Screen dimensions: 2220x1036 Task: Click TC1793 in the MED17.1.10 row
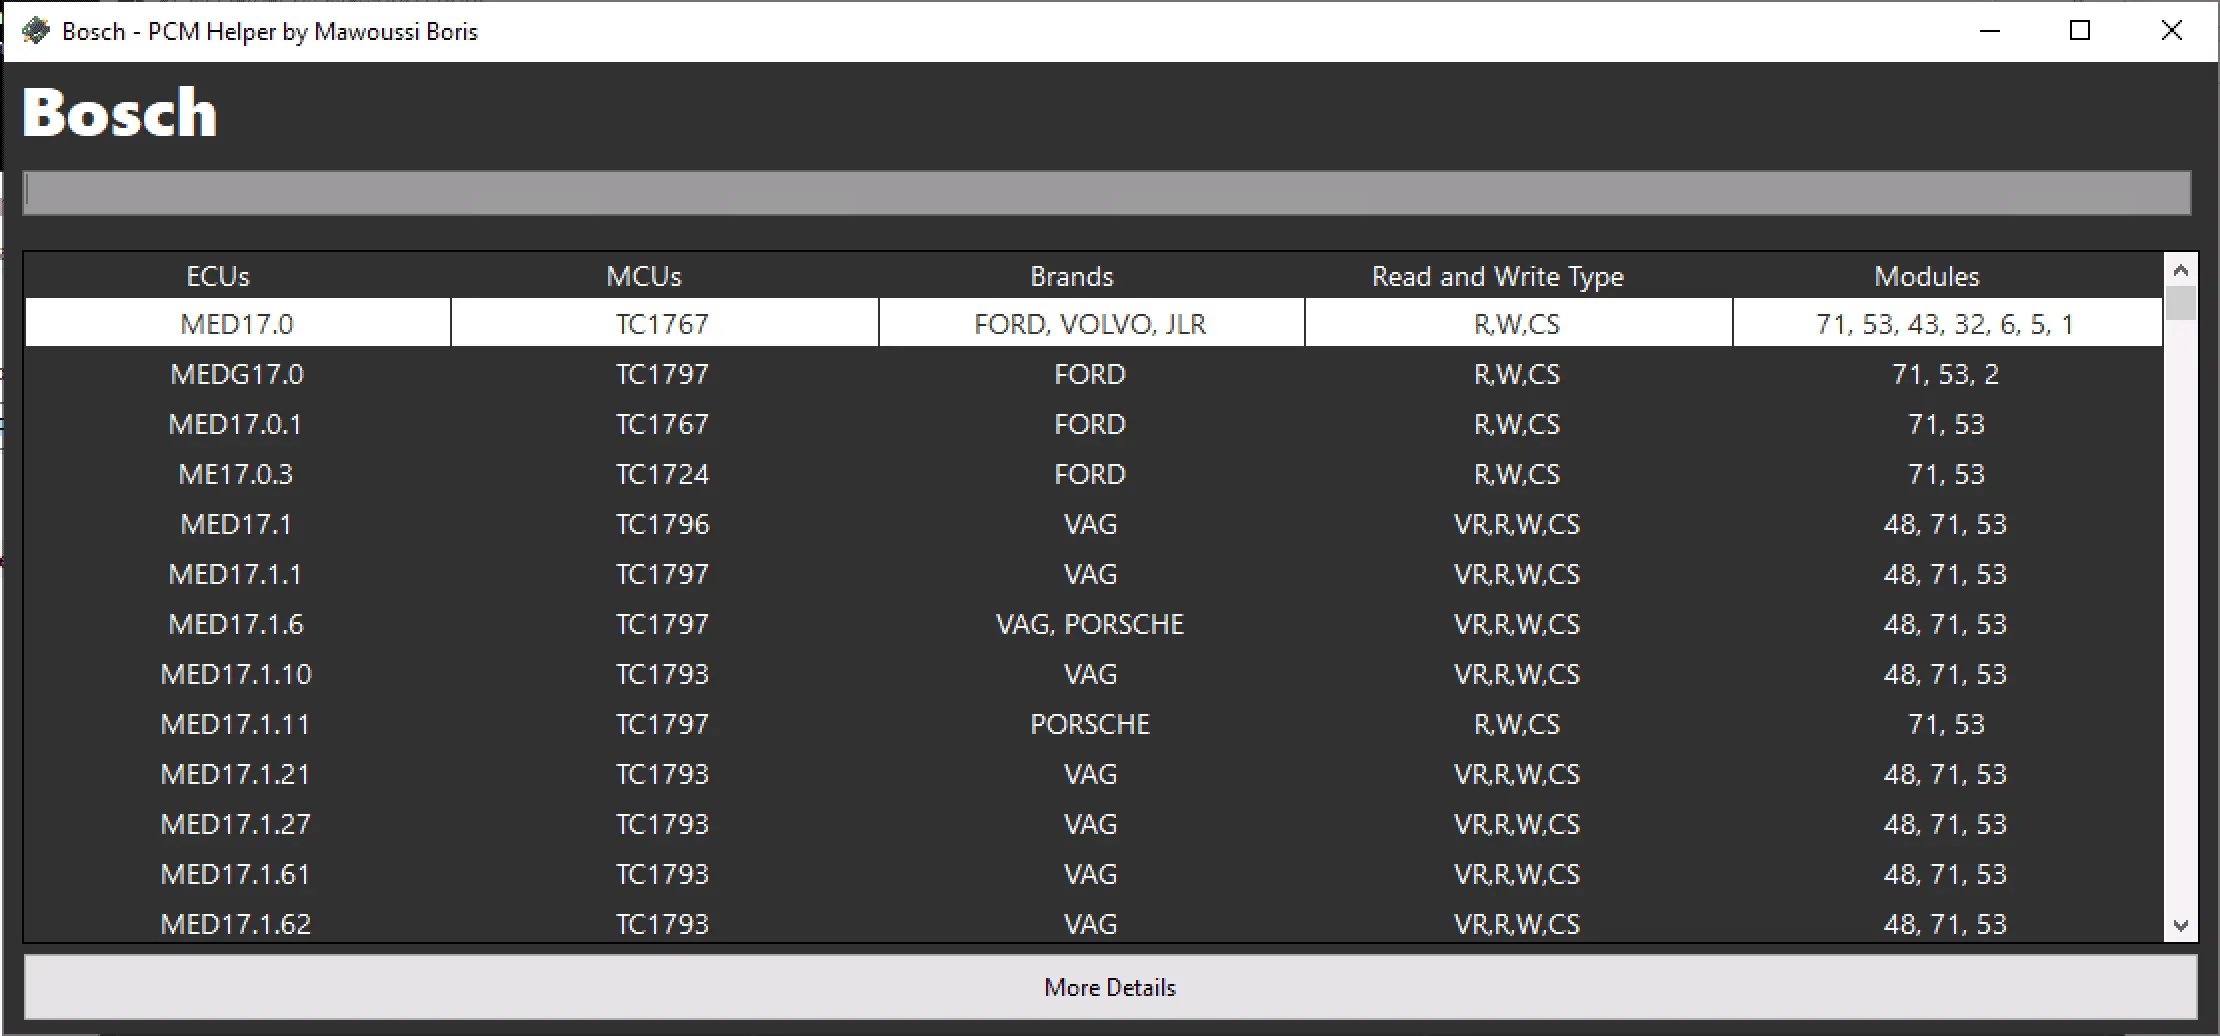[x=662, y=674]
